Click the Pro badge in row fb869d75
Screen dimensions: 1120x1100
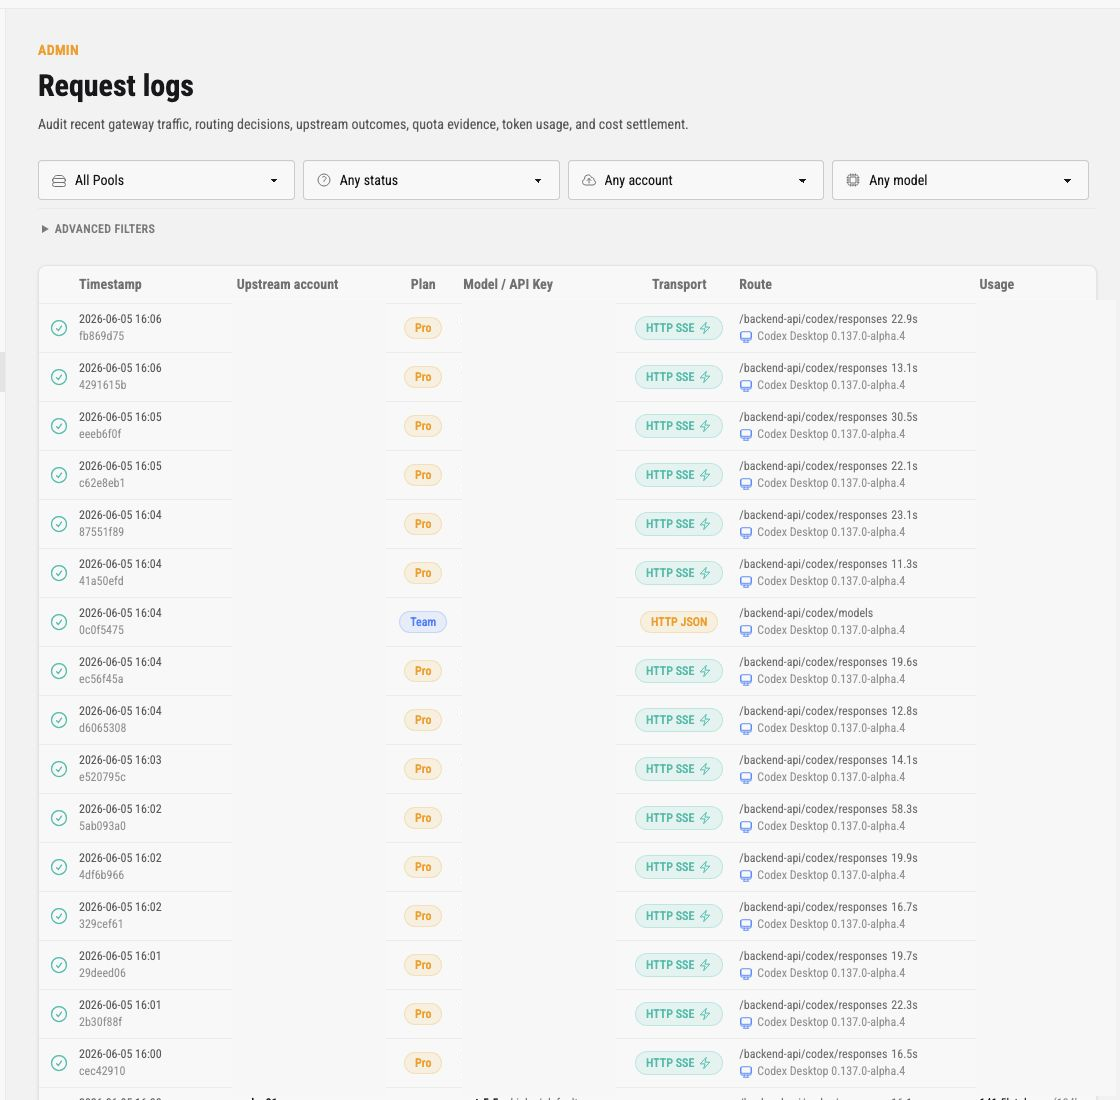tap(423, 328)
